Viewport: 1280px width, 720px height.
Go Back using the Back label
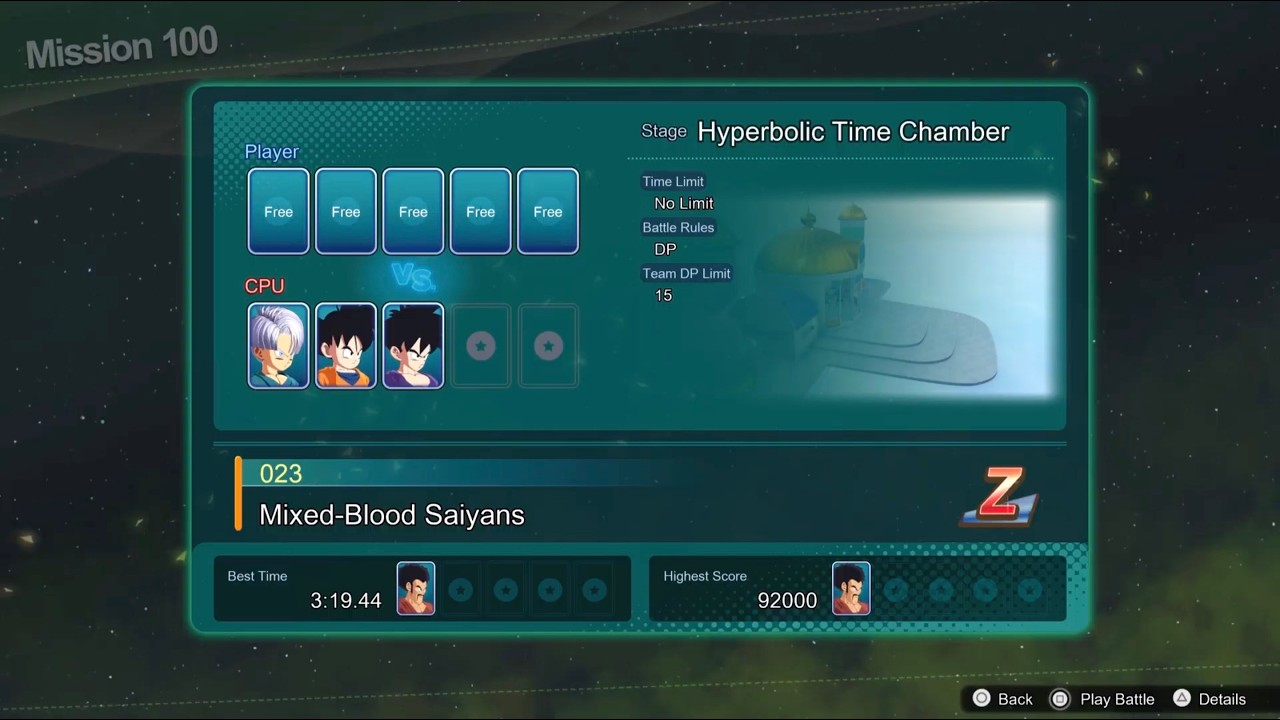[x=1015, y=699]
